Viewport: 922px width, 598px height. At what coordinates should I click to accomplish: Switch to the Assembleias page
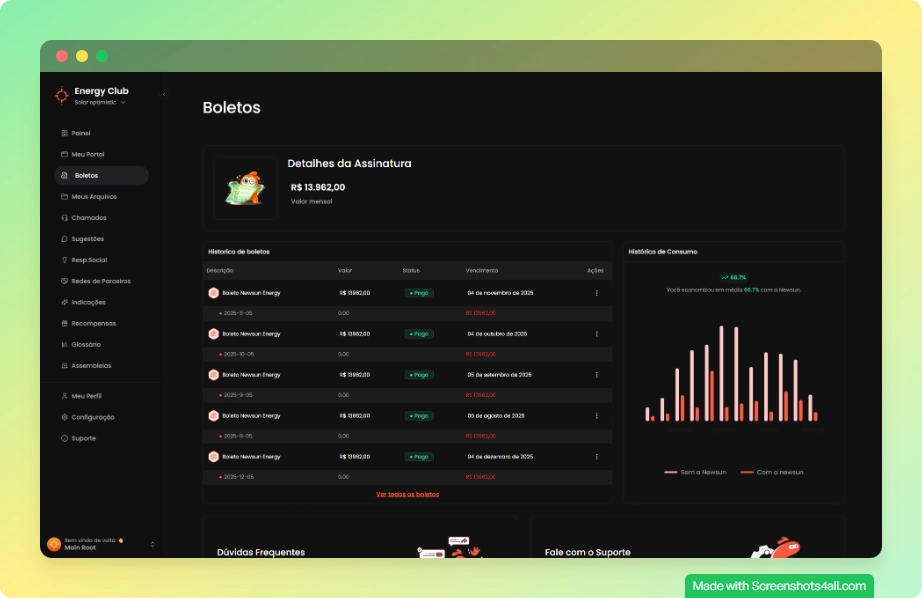pos(91,366)
